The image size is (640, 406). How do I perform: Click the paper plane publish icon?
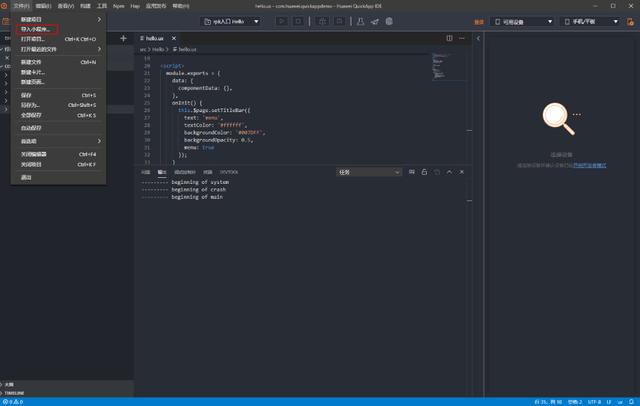coord(375,21)
